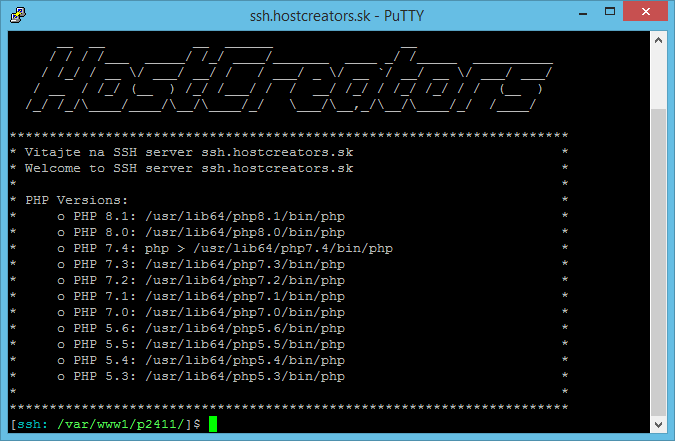The height and width of the screenshot is (441, 675).
Task: Click the scrollbar up arrow
Action: point(658,40)
